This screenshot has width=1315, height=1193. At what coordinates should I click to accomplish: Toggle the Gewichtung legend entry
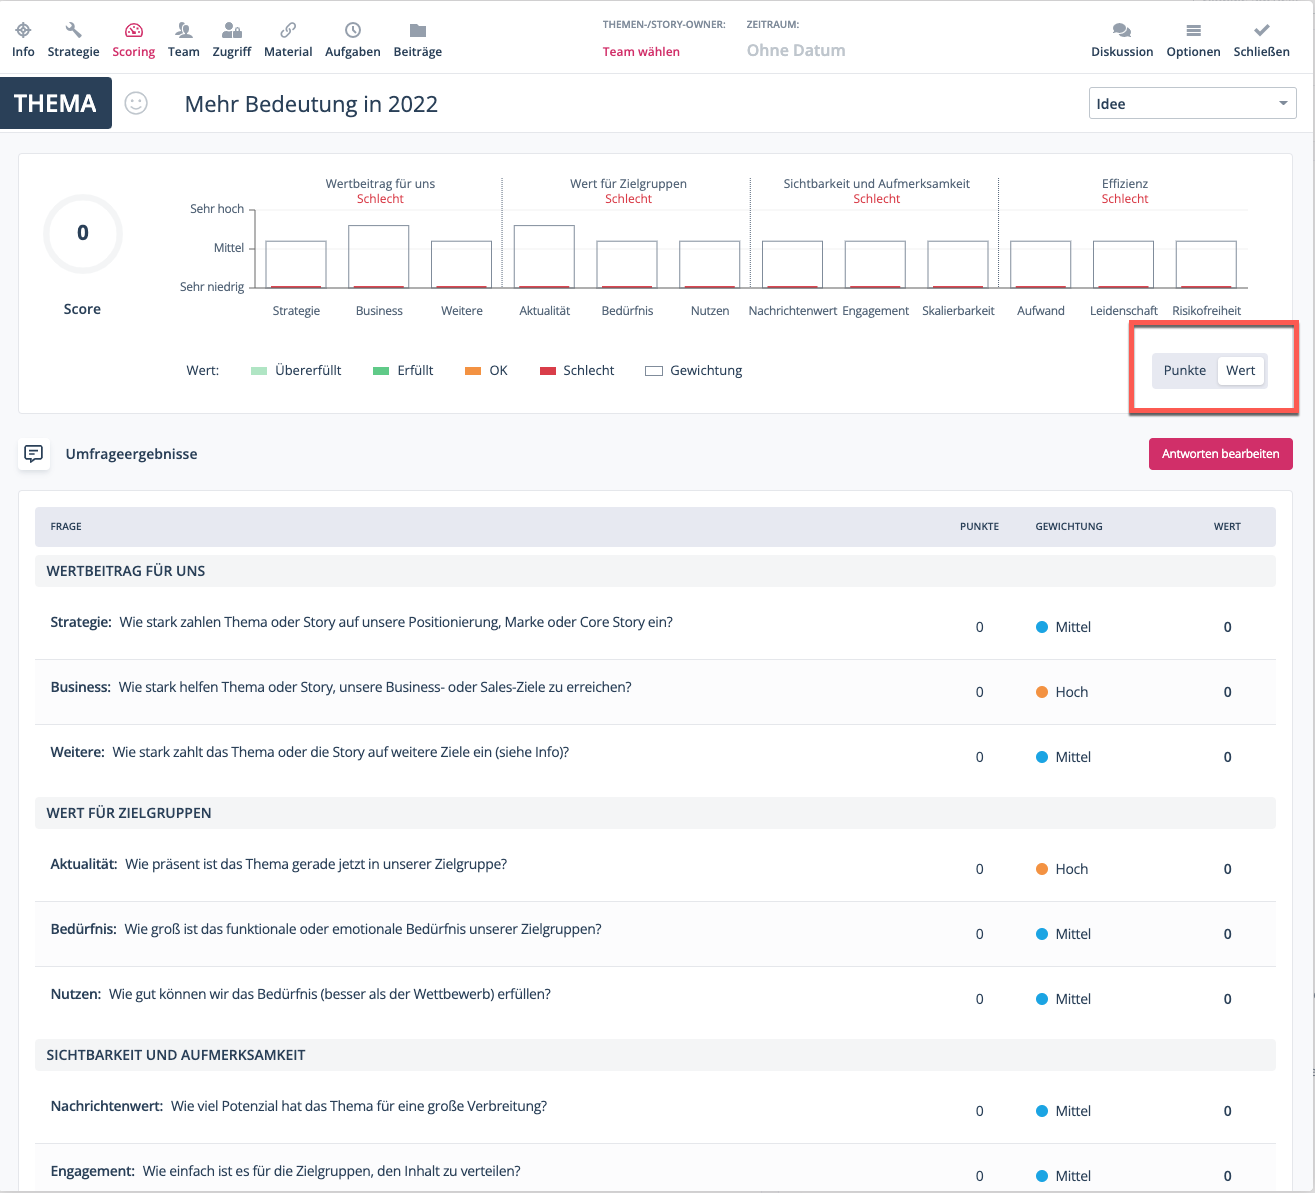click(695, 371)
